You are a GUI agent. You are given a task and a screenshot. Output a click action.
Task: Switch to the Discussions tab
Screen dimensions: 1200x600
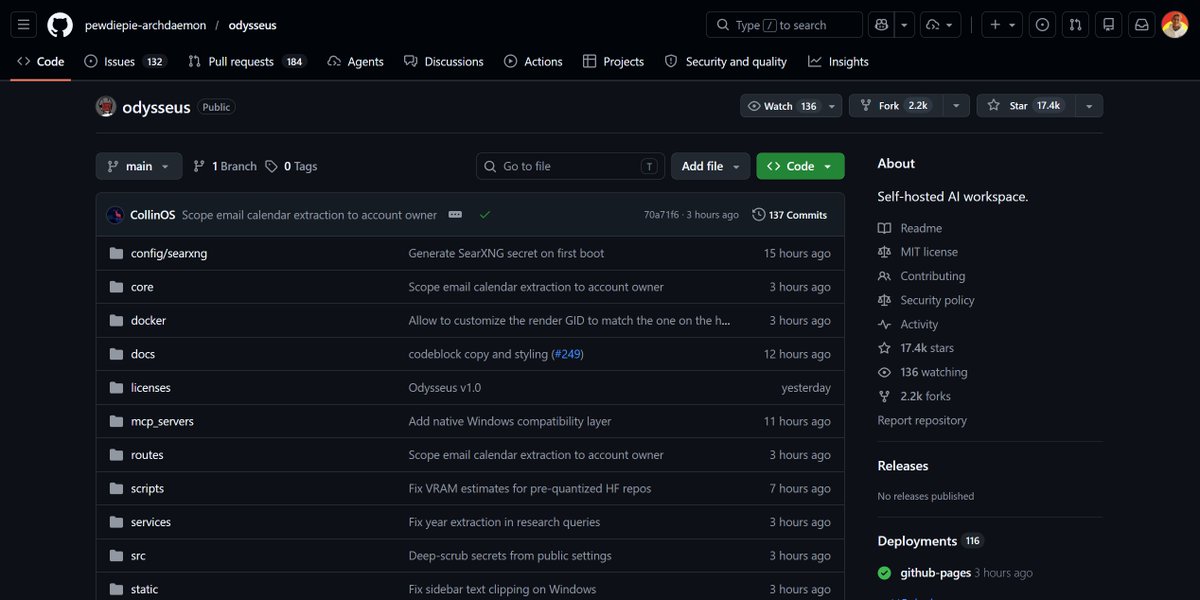click(444, 62)
